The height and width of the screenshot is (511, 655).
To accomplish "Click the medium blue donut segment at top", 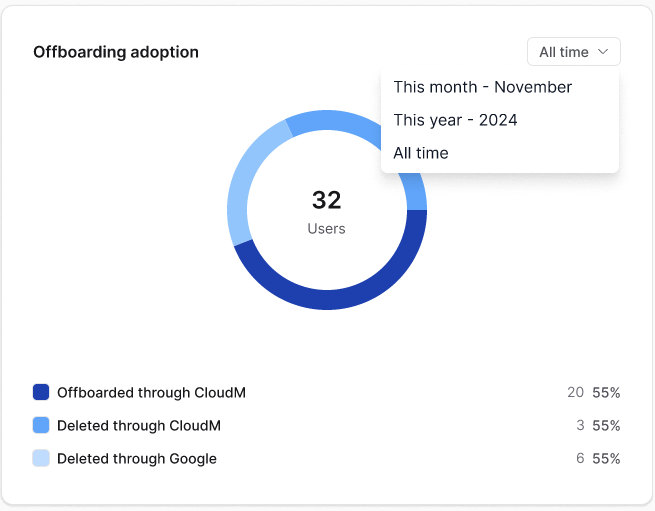I will click(x=330, y=121).
